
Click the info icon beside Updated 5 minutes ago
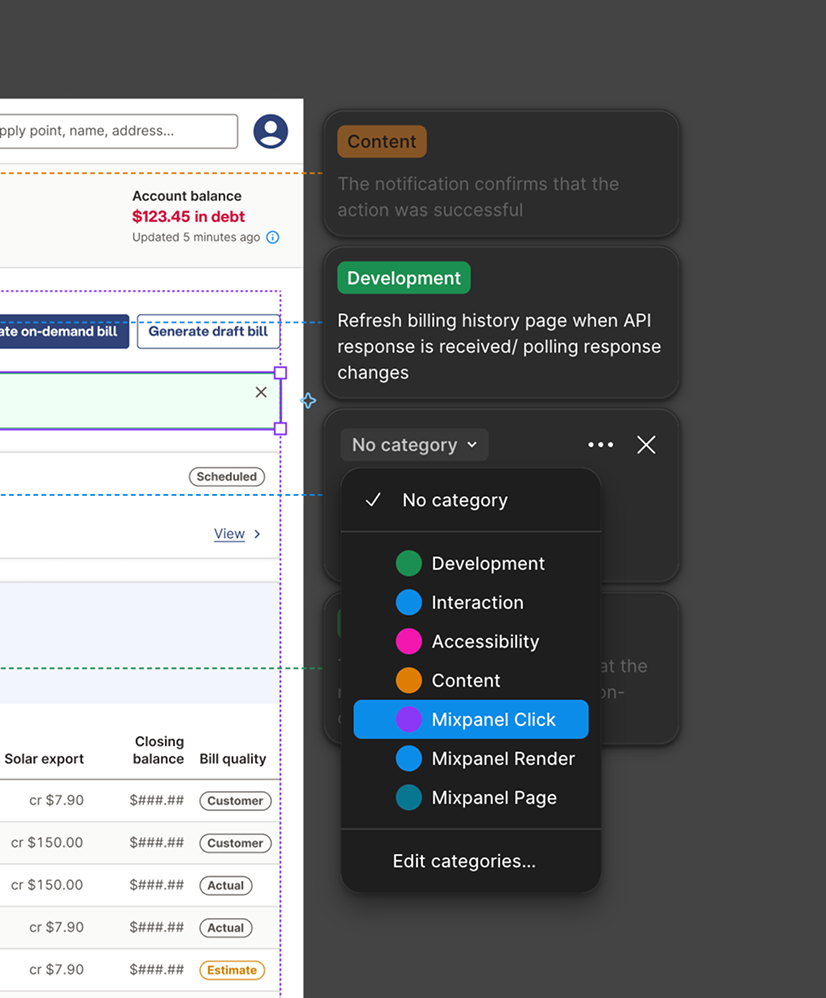[x=273, y=237]
